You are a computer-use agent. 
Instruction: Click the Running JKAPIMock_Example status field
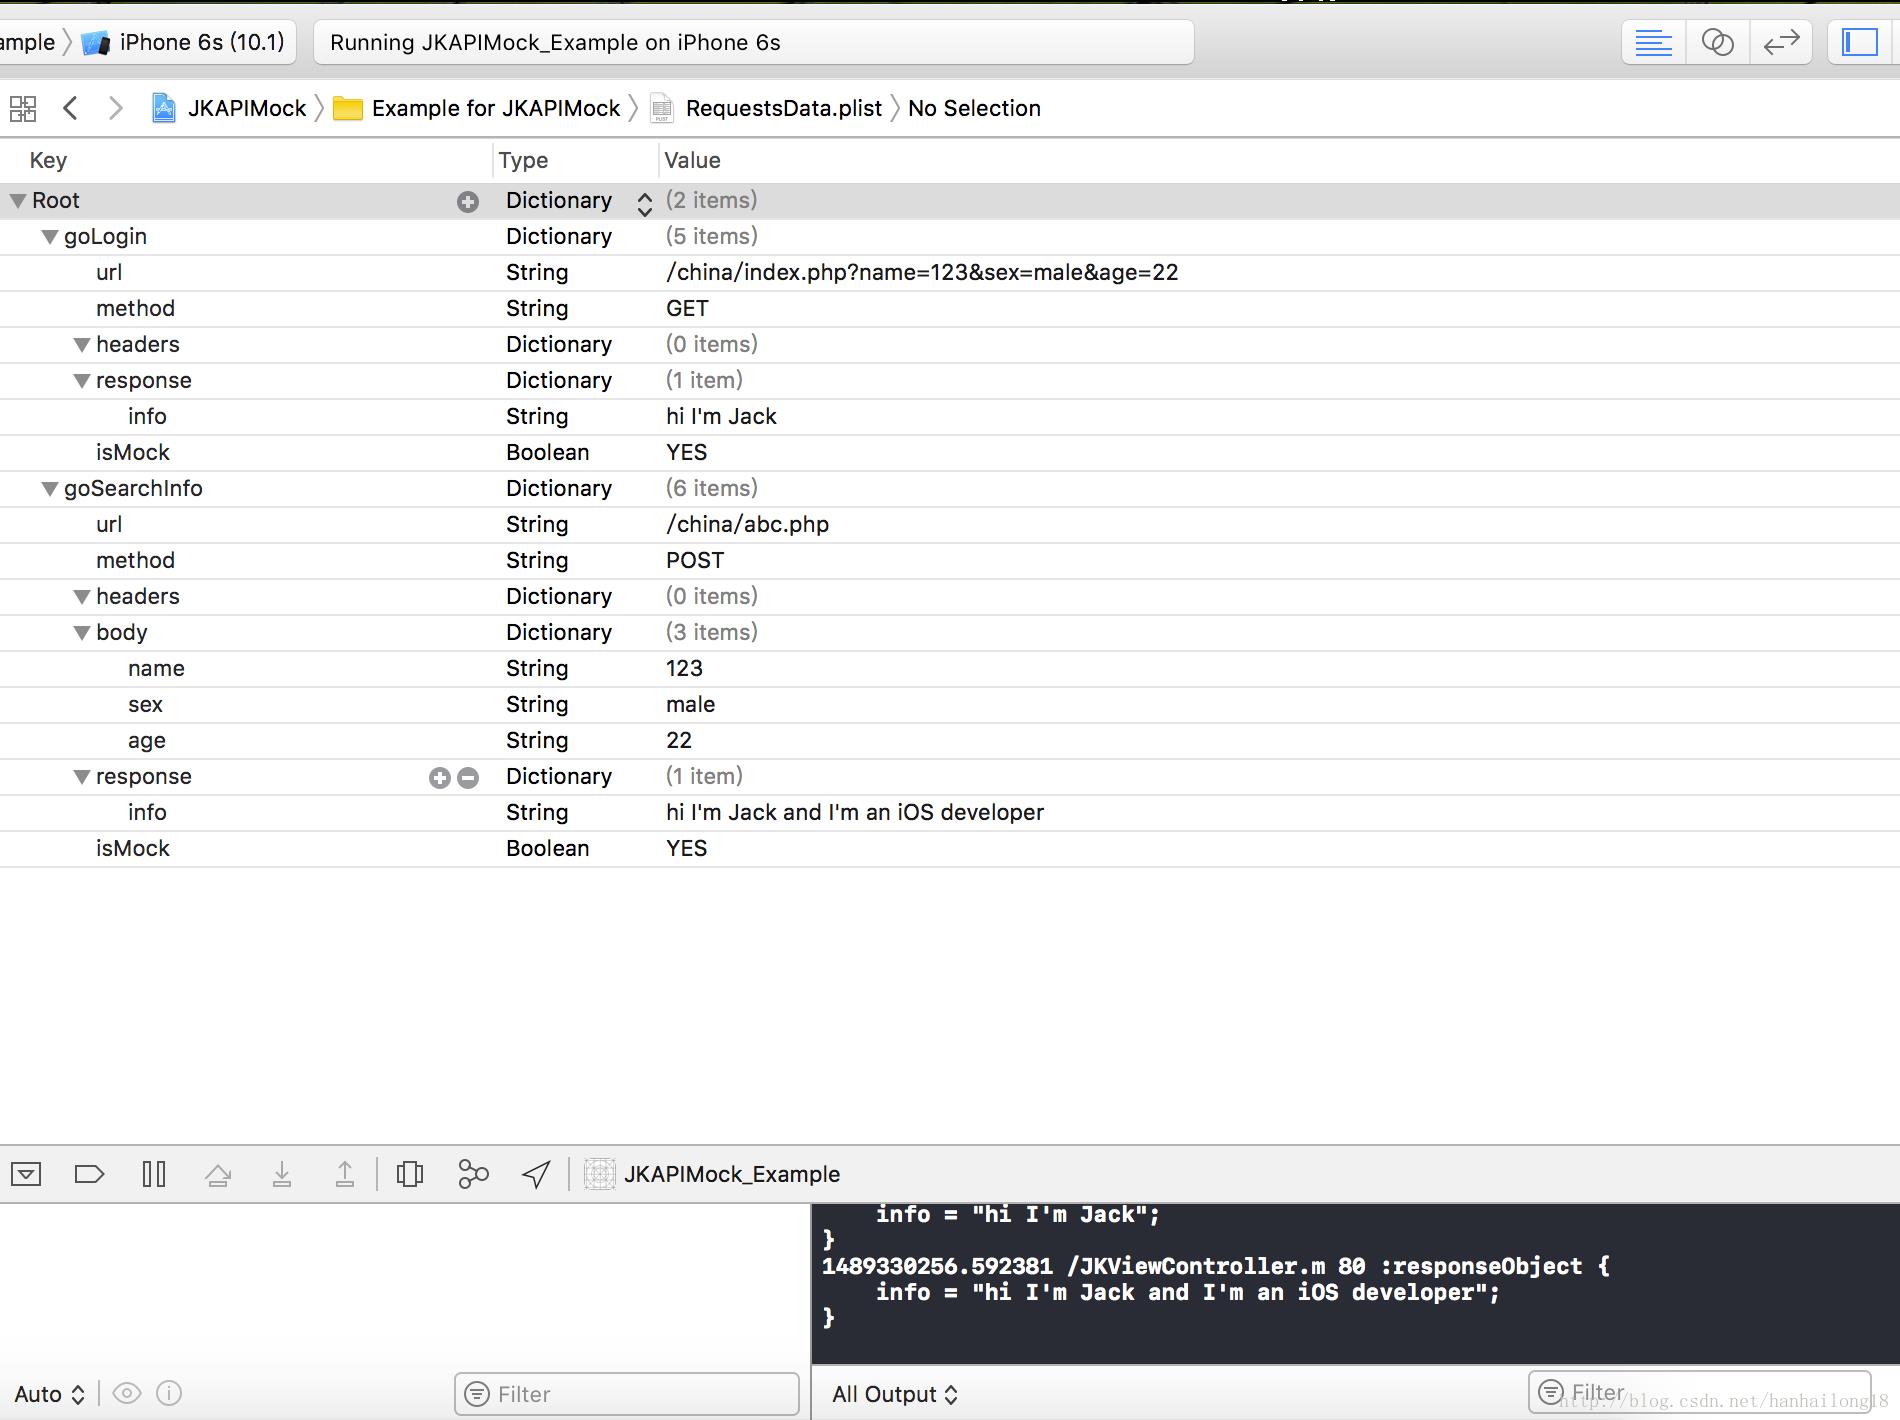(754, 43)
